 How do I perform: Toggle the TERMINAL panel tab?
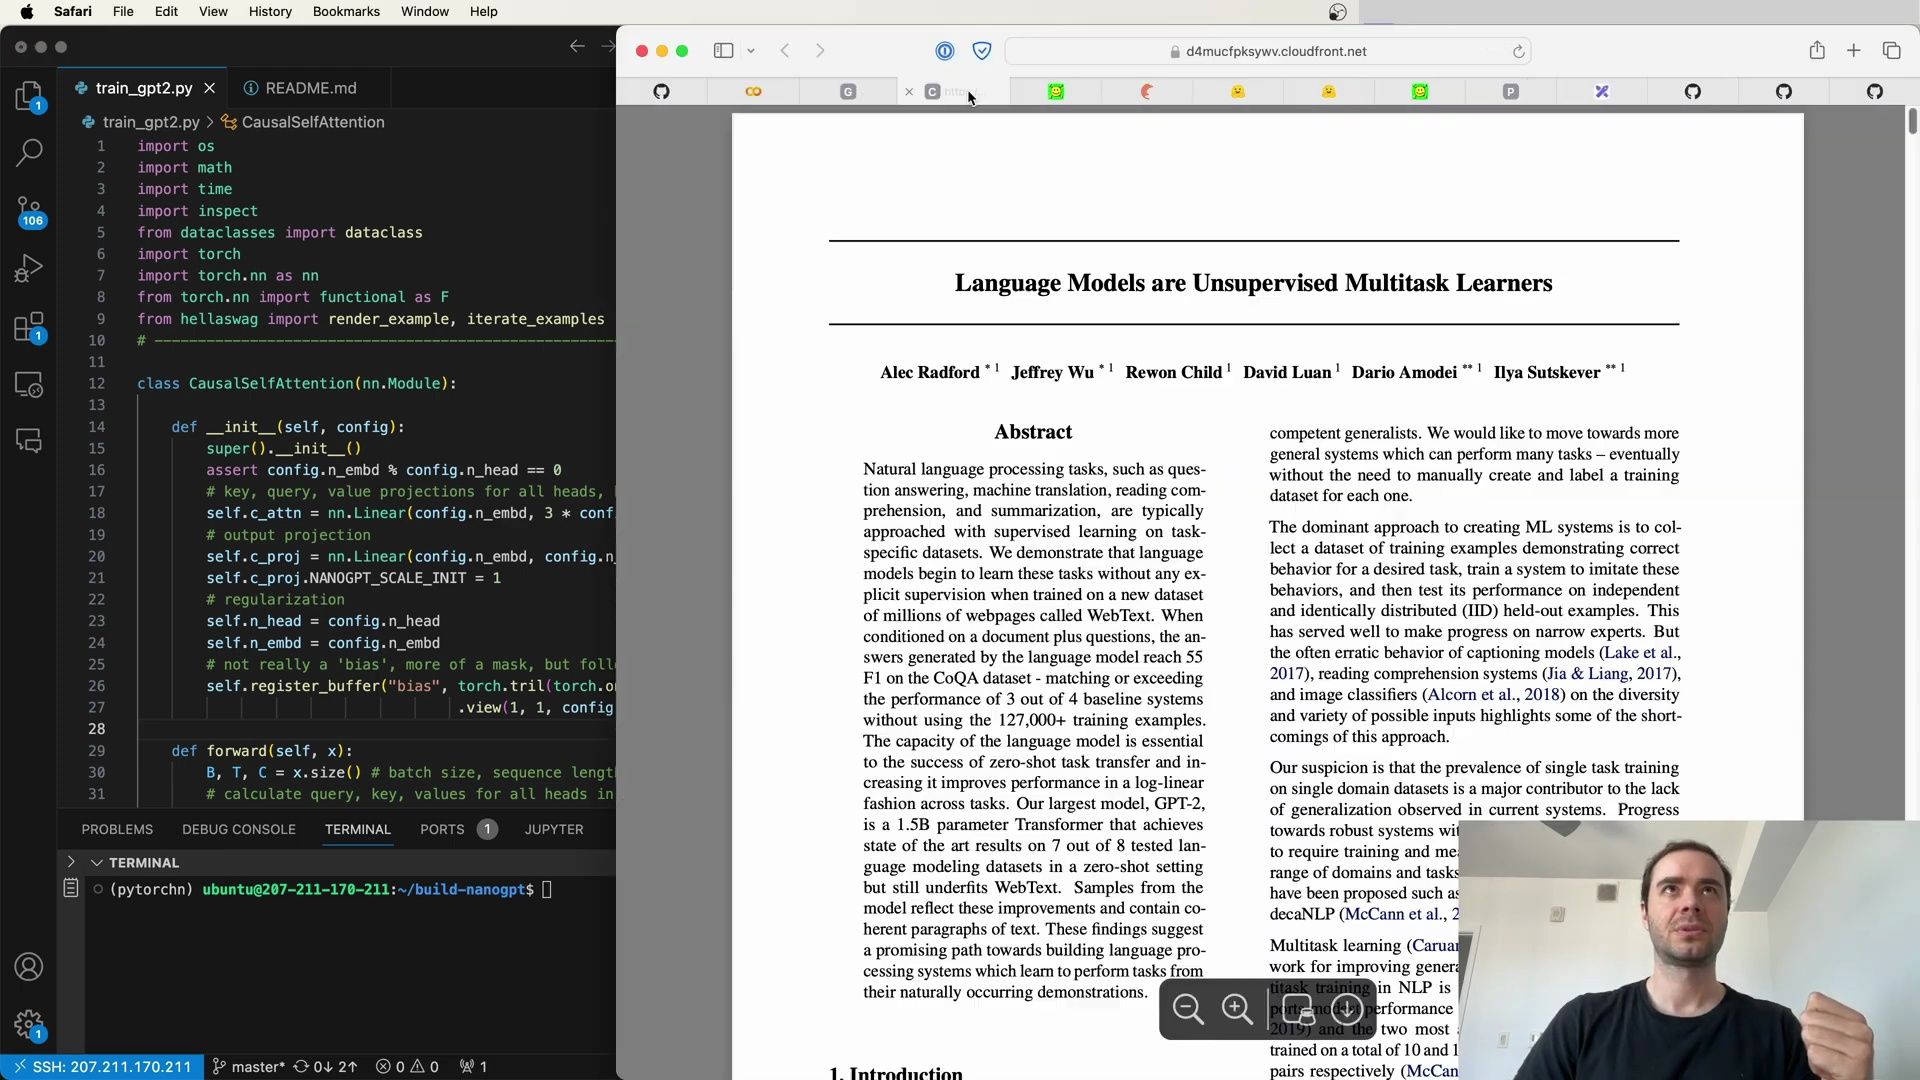click(x=356, y=828)
